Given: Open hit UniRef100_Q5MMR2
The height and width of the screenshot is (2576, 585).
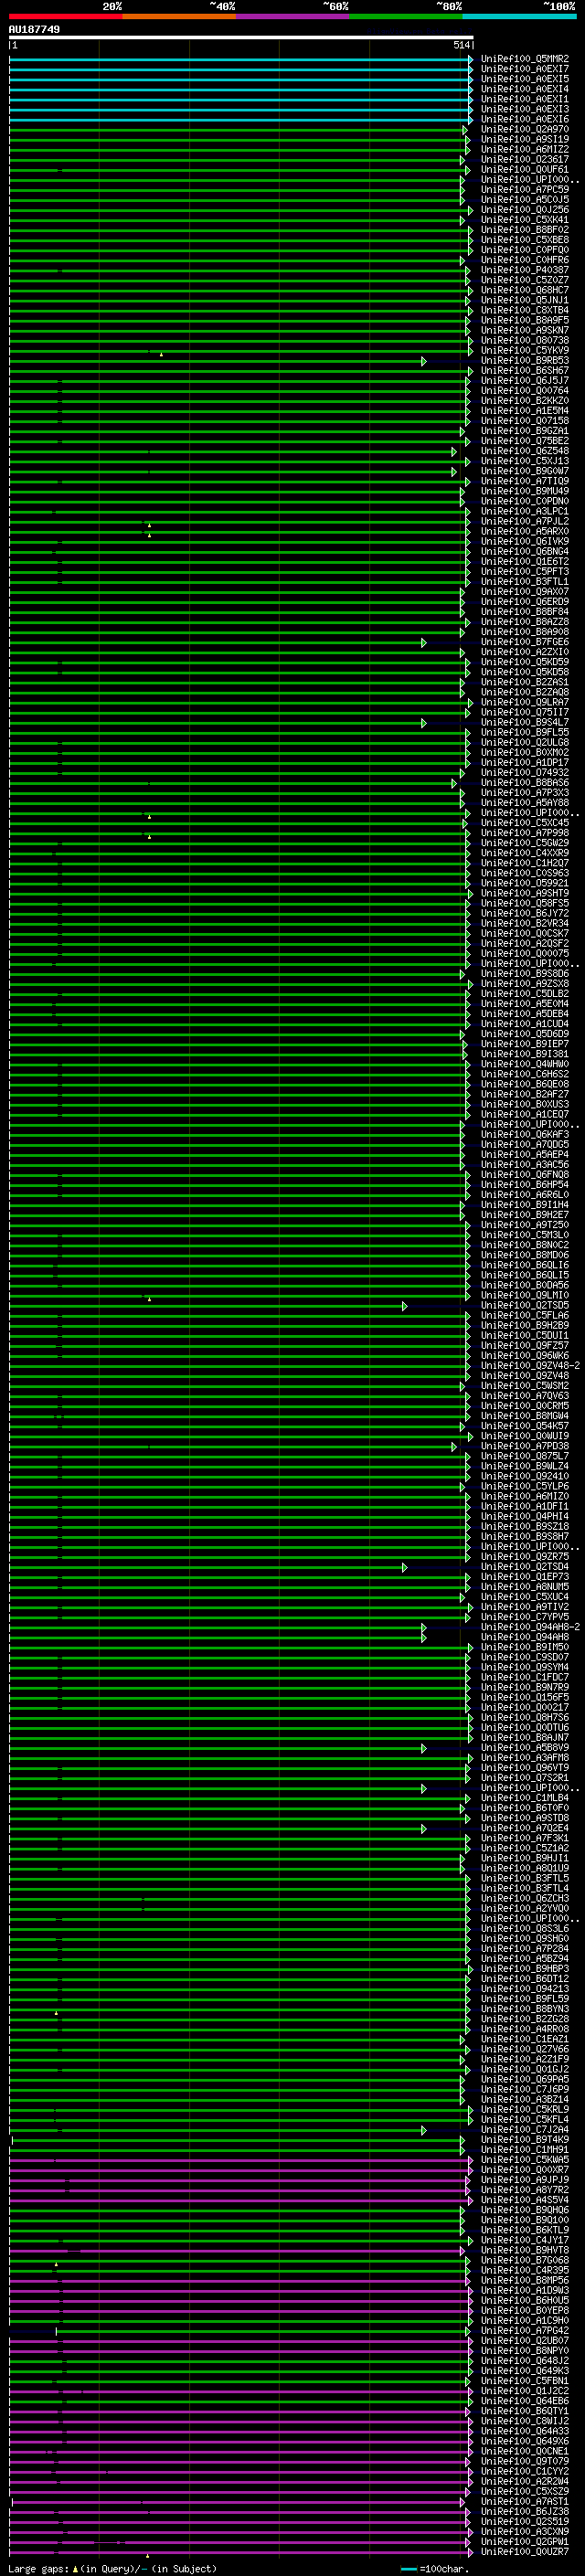Looking at the screenshot, I should [x=525, y=59].
